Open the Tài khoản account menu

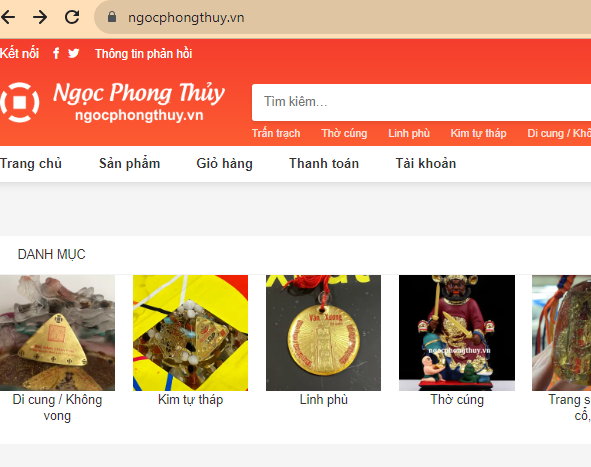(426, 164)
